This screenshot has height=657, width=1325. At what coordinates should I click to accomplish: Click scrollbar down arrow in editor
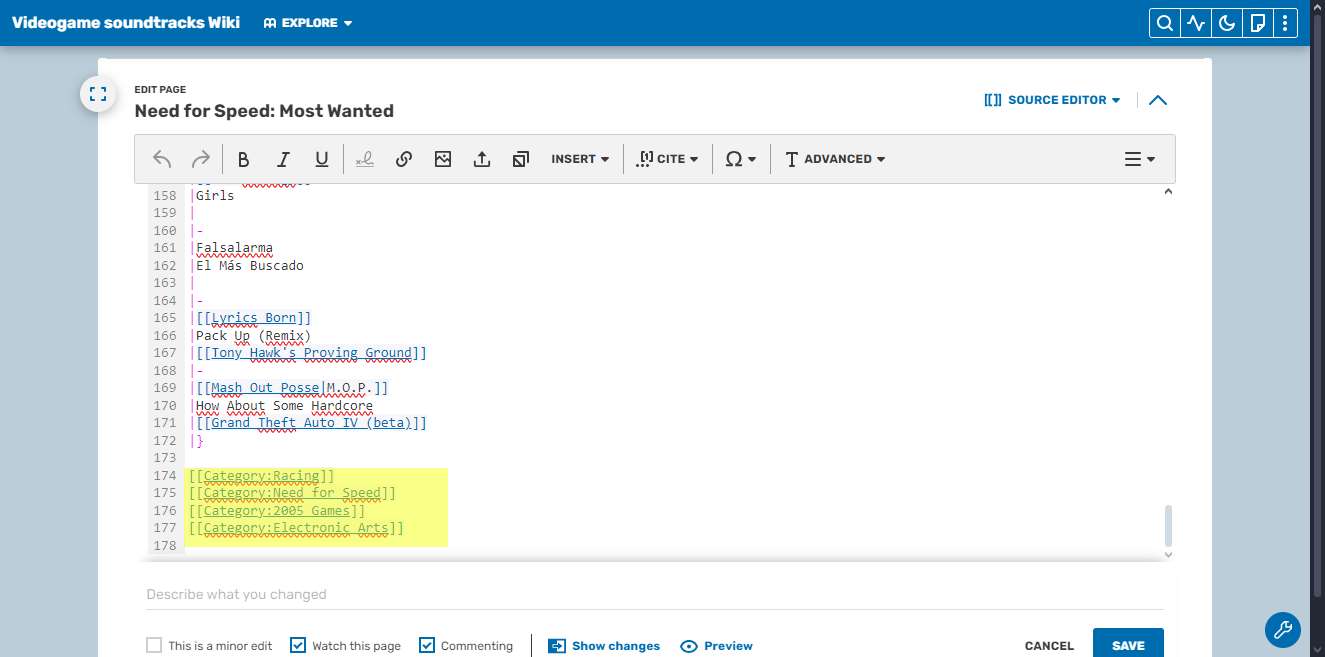[1168, 554]
